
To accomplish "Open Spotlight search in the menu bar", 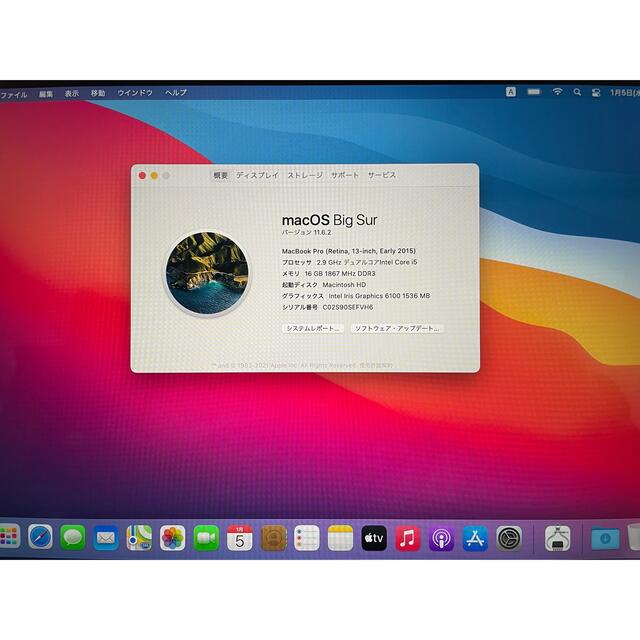I will (577, 92).
